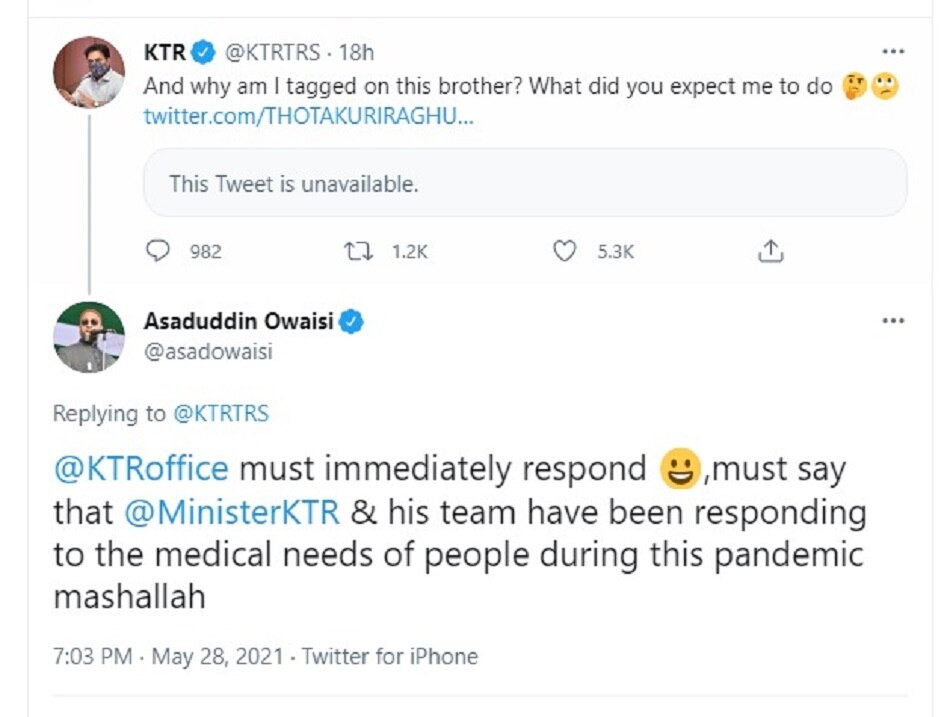Click the KTR display name
Image resolution: width=950 pixels, height=717 pixels.
tap(165, 53)
